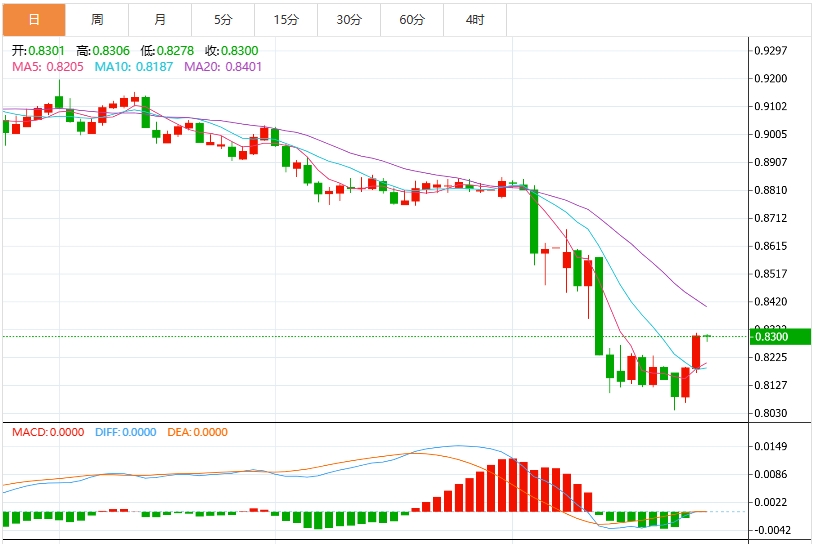
Task: Open the 5分 timeframe tab
Action: click(223, 20)
